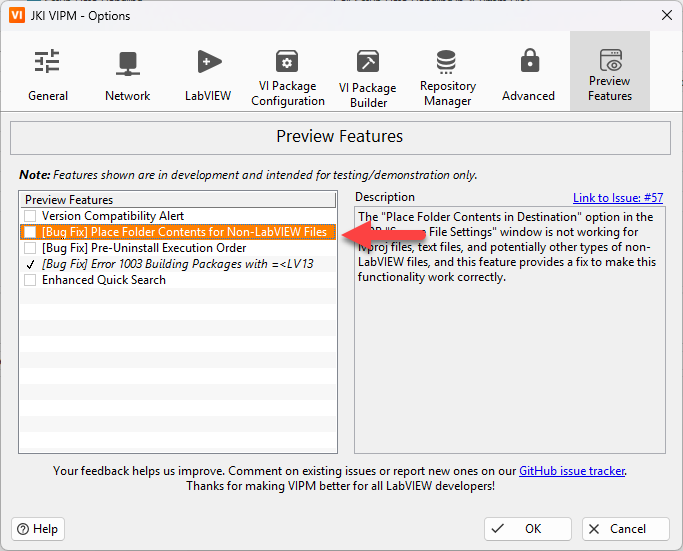The width and height of the screenshot is (683, 551).
Task: Open the GitHub issue tracker link
Action: pyautogui.click(x=573, y=470)
